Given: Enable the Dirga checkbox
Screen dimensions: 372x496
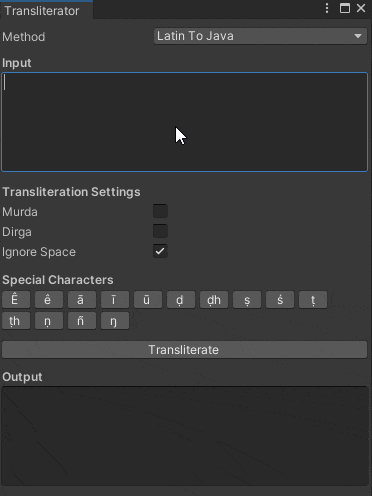Looking at the screenshot, I should tap(160, 231).
